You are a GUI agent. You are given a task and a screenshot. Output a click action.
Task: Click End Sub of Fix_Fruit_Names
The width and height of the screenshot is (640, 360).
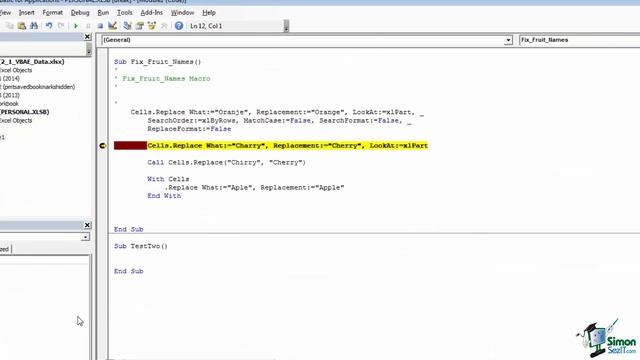(x=129, y=229)
